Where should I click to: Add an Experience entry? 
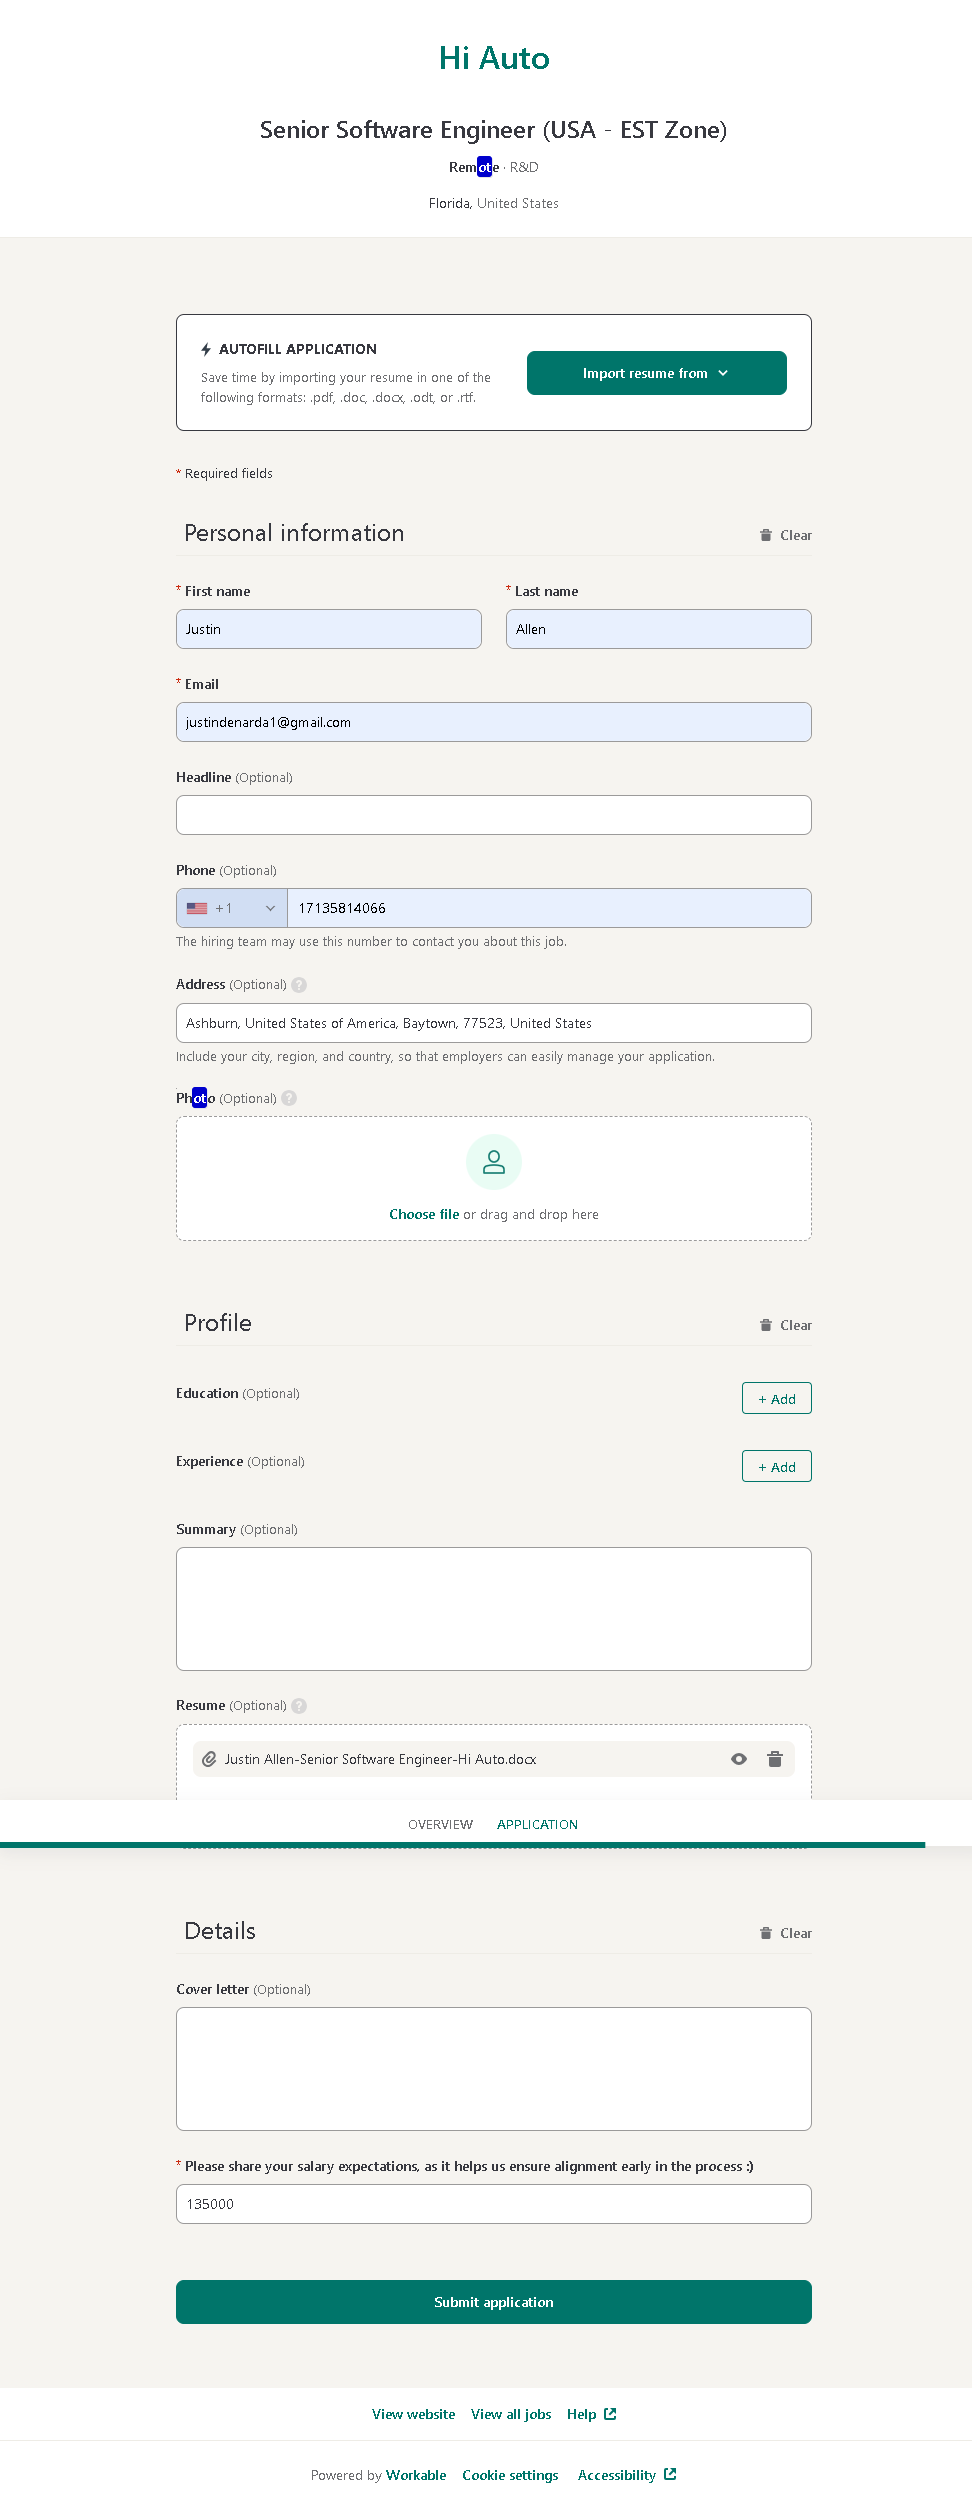[776, 1466]
